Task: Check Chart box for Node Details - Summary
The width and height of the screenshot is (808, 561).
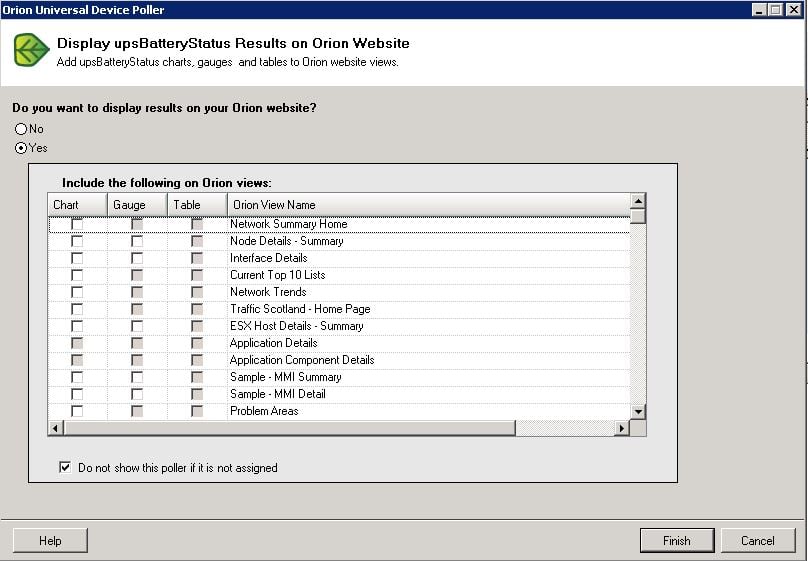Action: (77, 241)
